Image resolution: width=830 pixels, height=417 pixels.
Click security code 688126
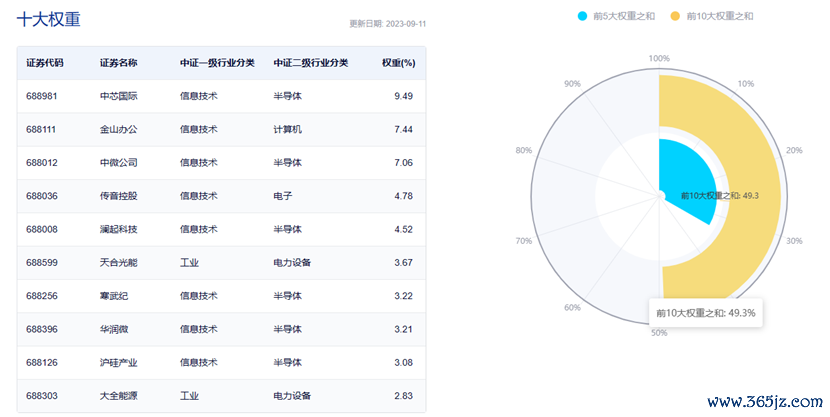coord(42,363)
